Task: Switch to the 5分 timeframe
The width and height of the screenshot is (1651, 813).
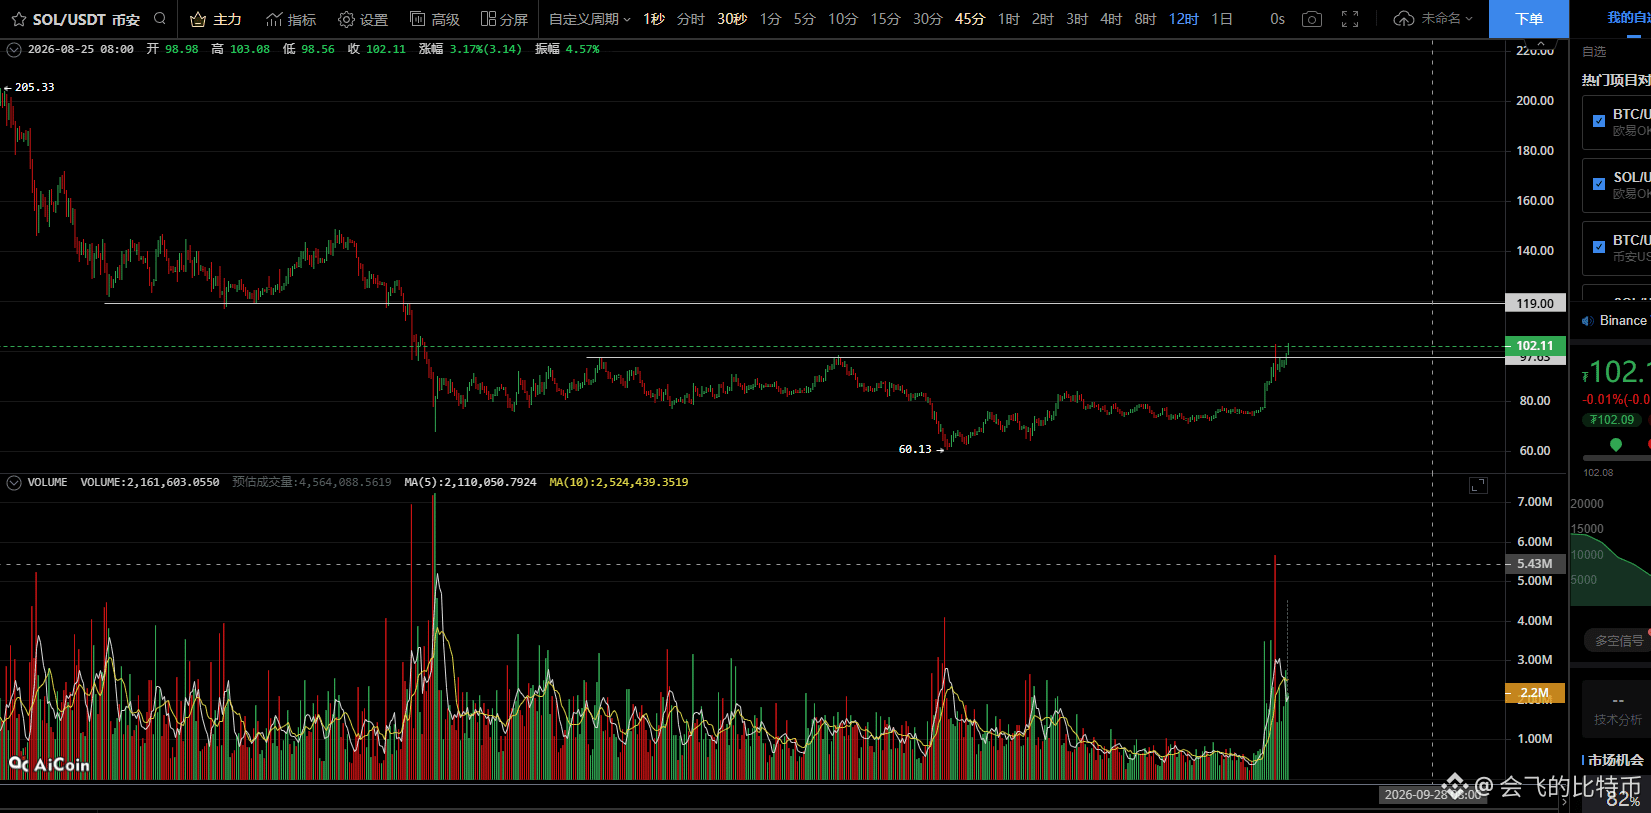Action: point(805,19)
